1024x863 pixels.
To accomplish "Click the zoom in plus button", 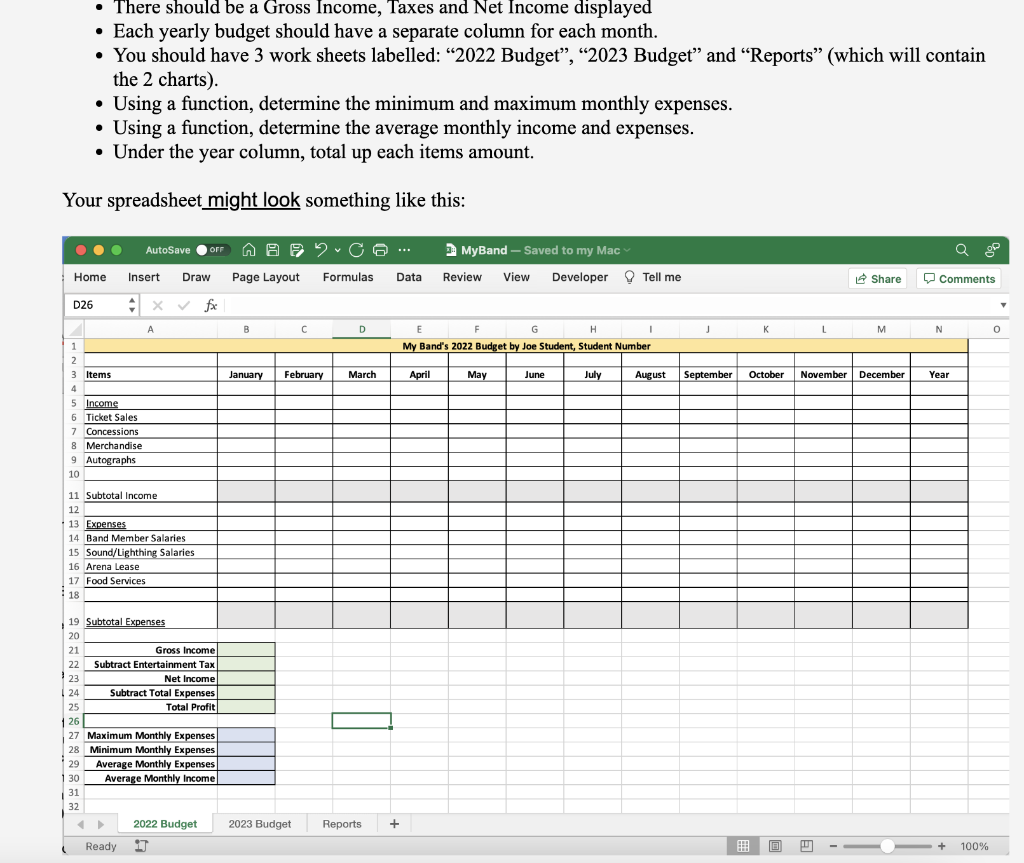I will click(942, 846).
